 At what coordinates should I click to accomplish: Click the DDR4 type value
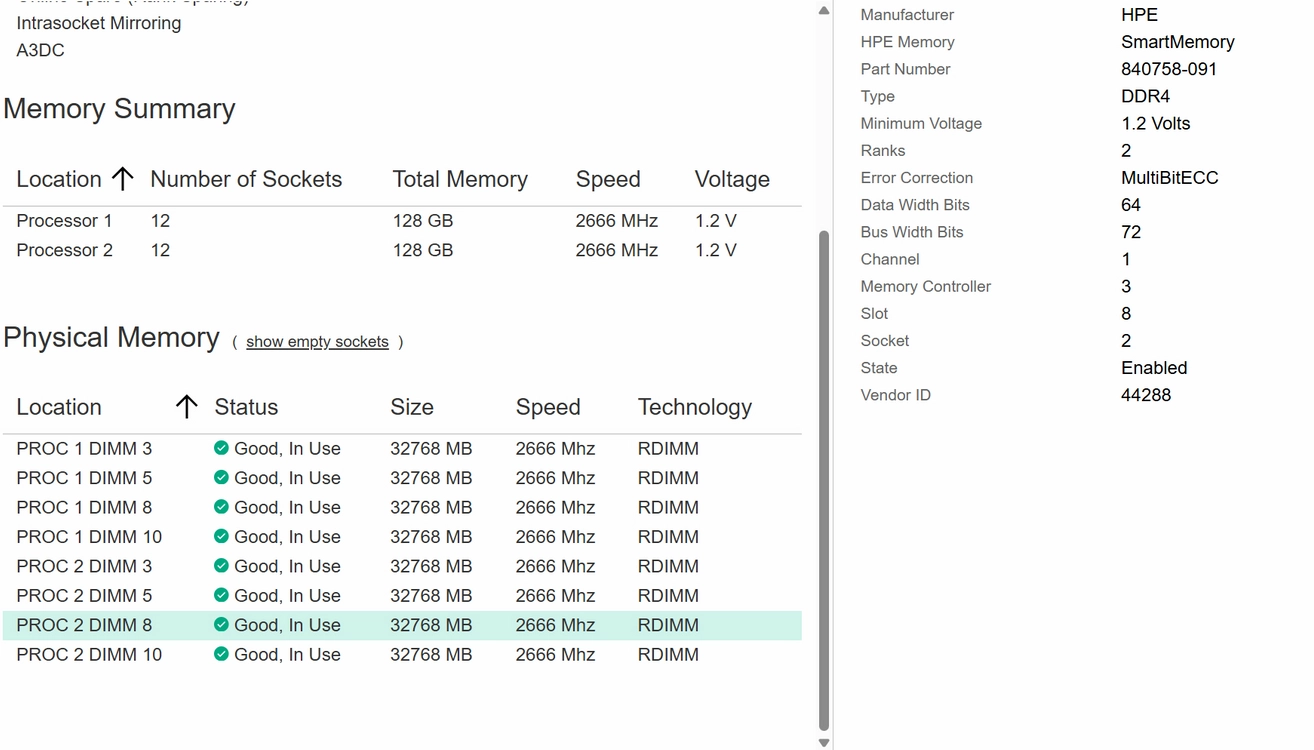click(1145, 96)
